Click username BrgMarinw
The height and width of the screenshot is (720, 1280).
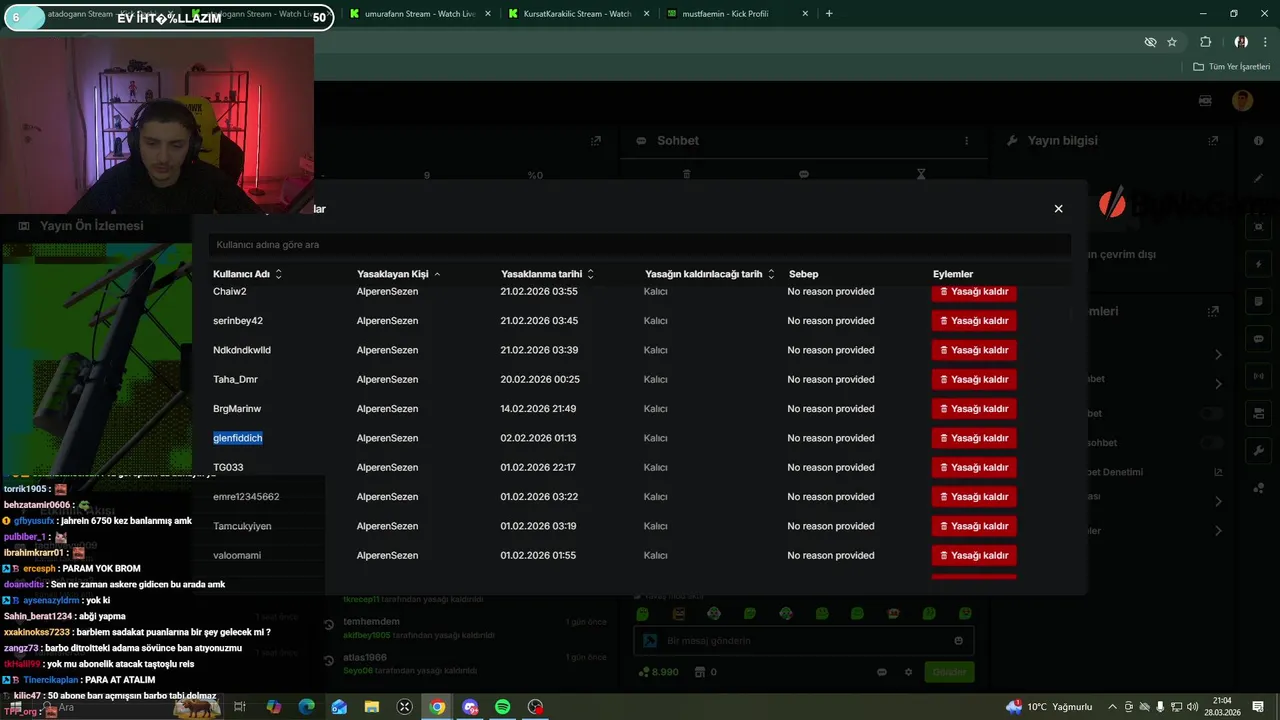pos(237,409)
